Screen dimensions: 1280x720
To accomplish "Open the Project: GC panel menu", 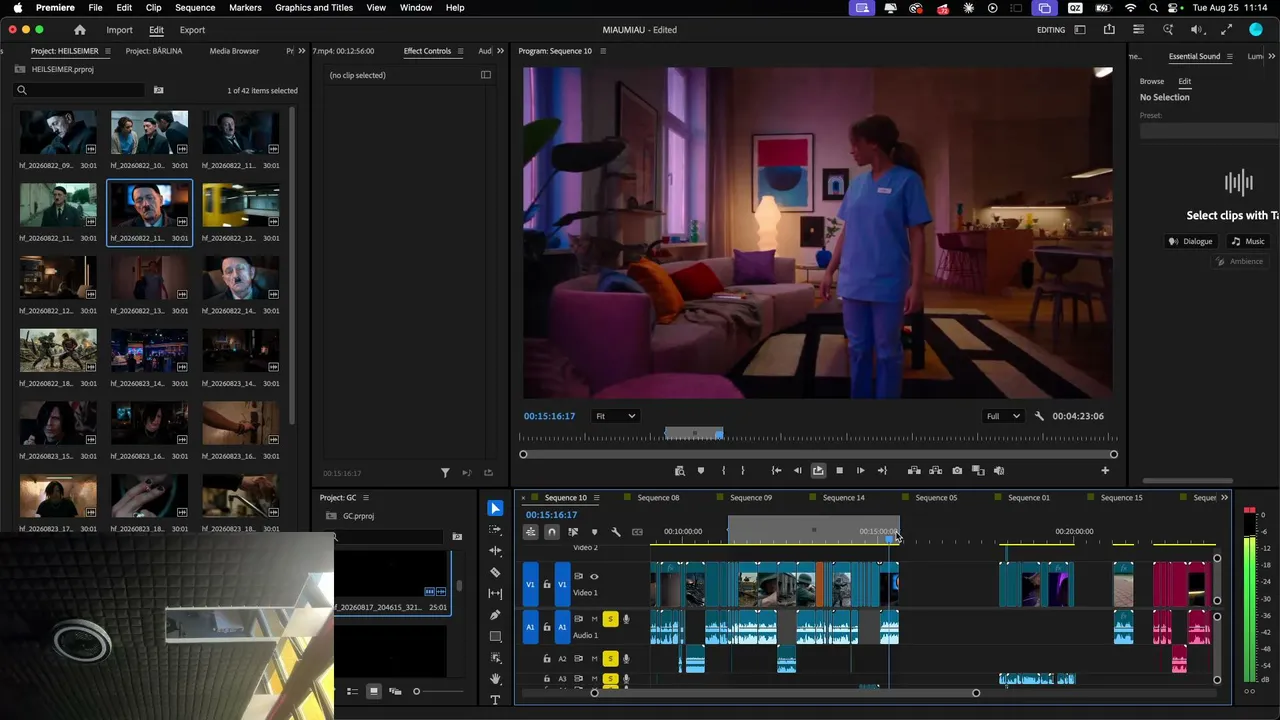I will click(x=366, y=498).
